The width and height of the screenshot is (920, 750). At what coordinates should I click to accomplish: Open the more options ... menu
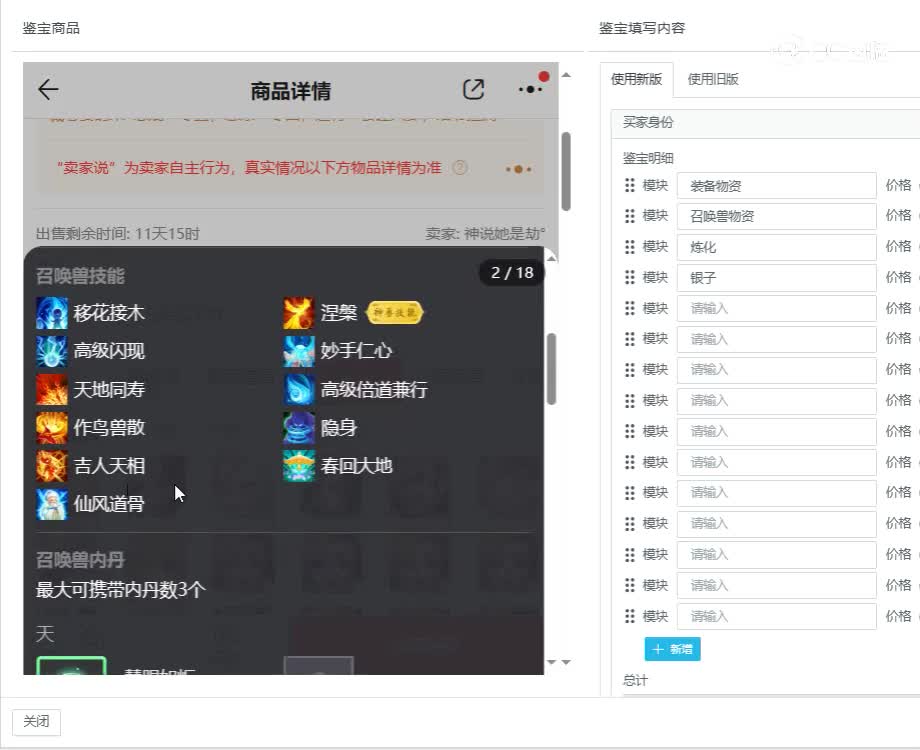click(527, 89)
